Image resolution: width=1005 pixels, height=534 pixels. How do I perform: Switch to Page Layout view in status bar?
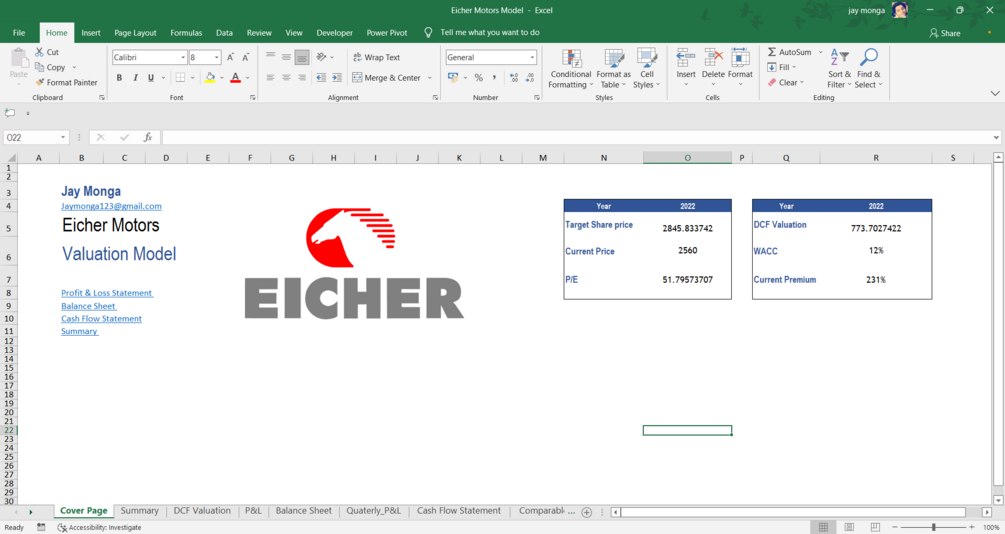[849, 527]
